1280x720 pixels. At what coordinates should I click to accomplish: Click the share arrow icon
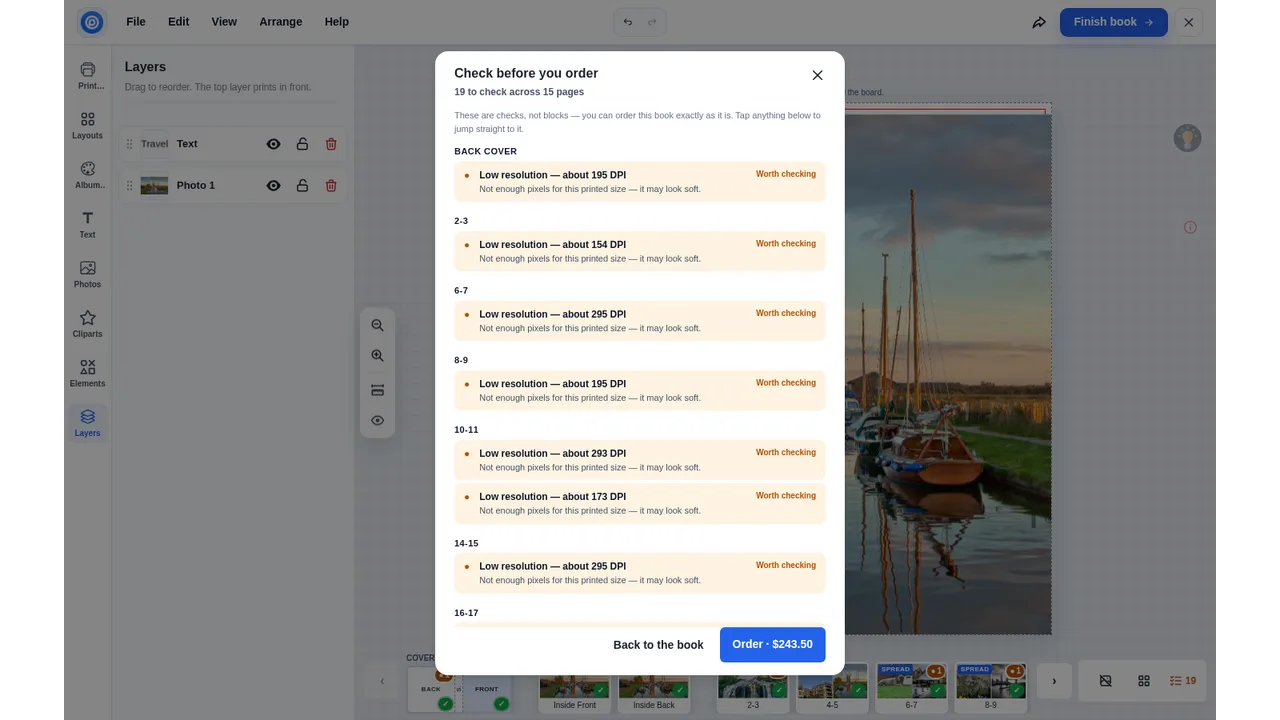coord(1039,22)
